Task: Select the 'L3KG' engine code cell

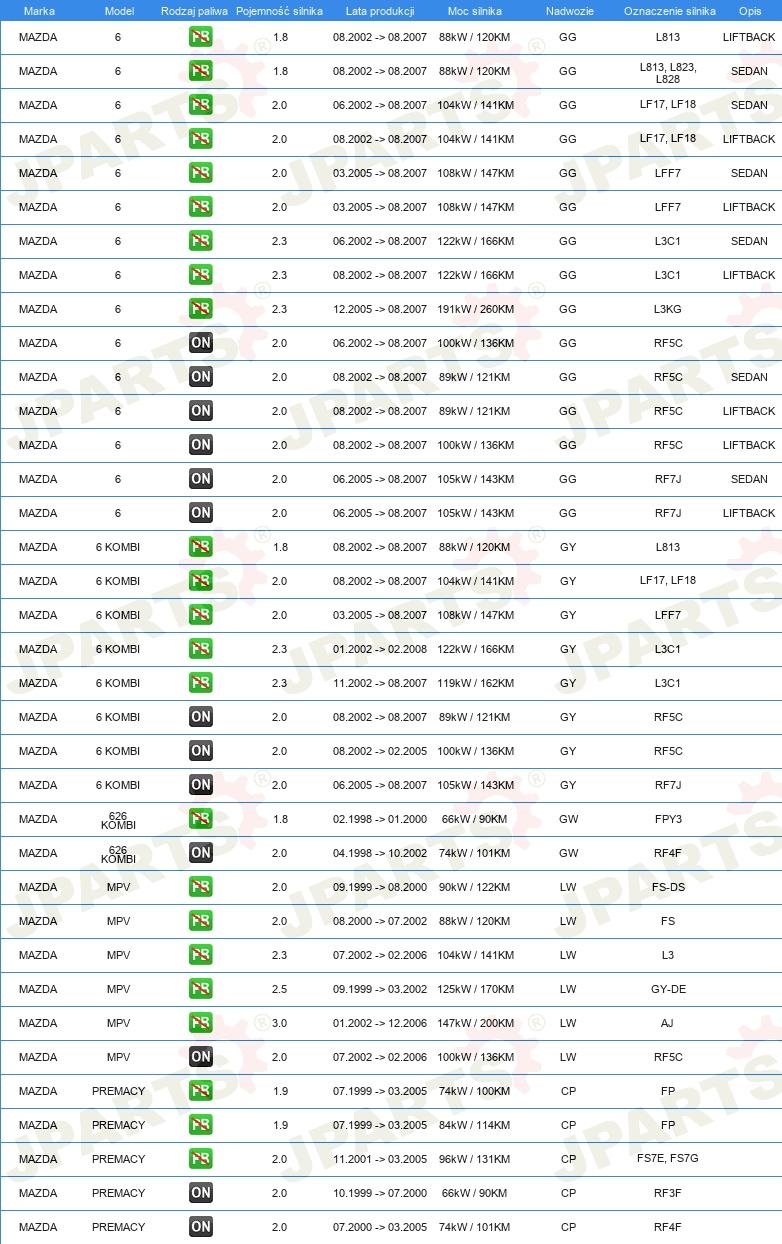Action: click(668, 309)
